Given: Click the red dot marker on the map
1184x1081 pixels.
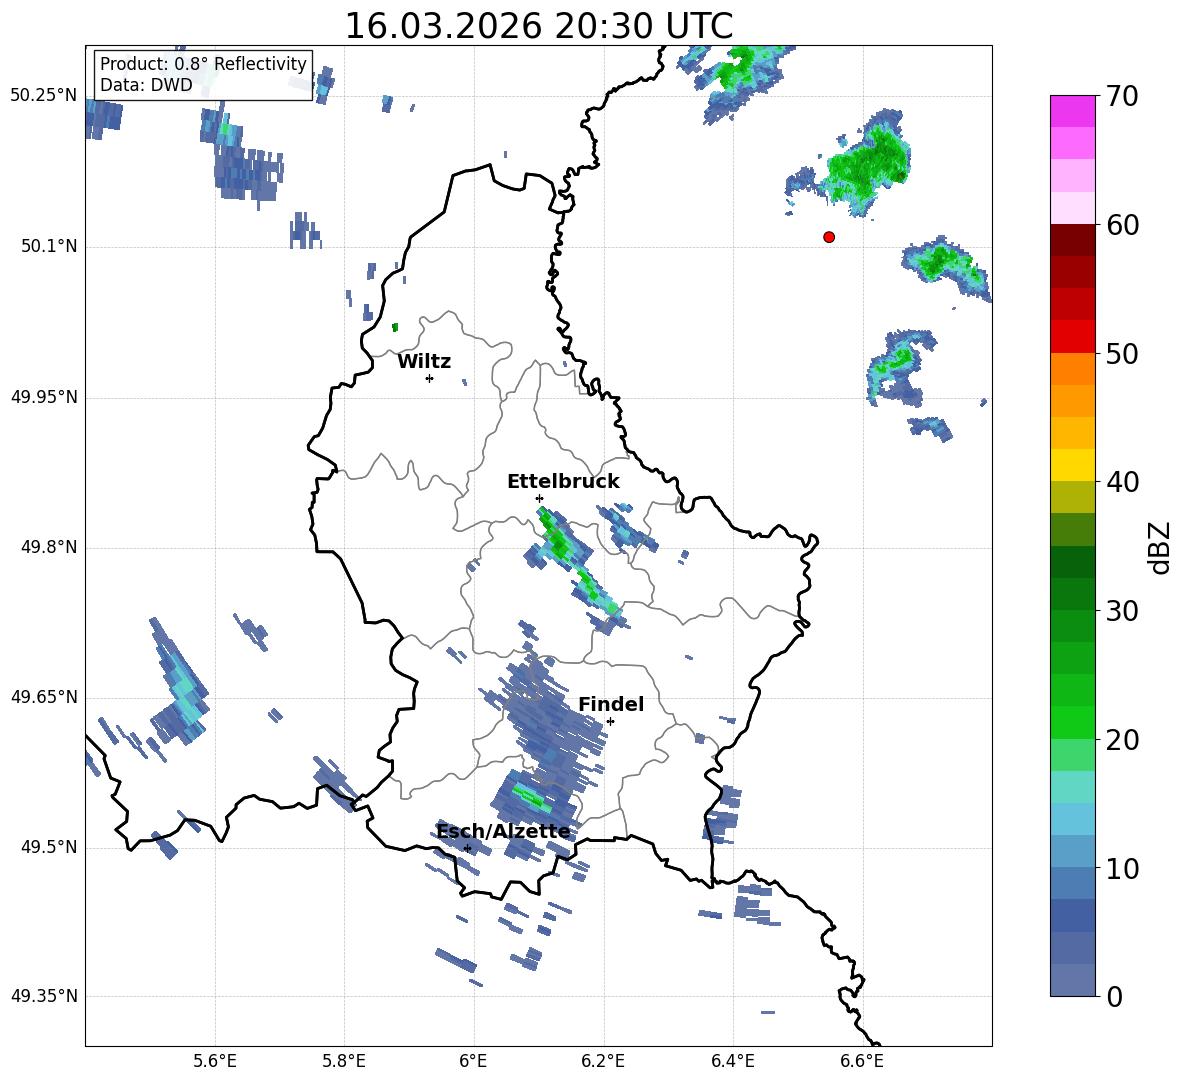Looking at the screenshot, I should click(x=829, y=237).
